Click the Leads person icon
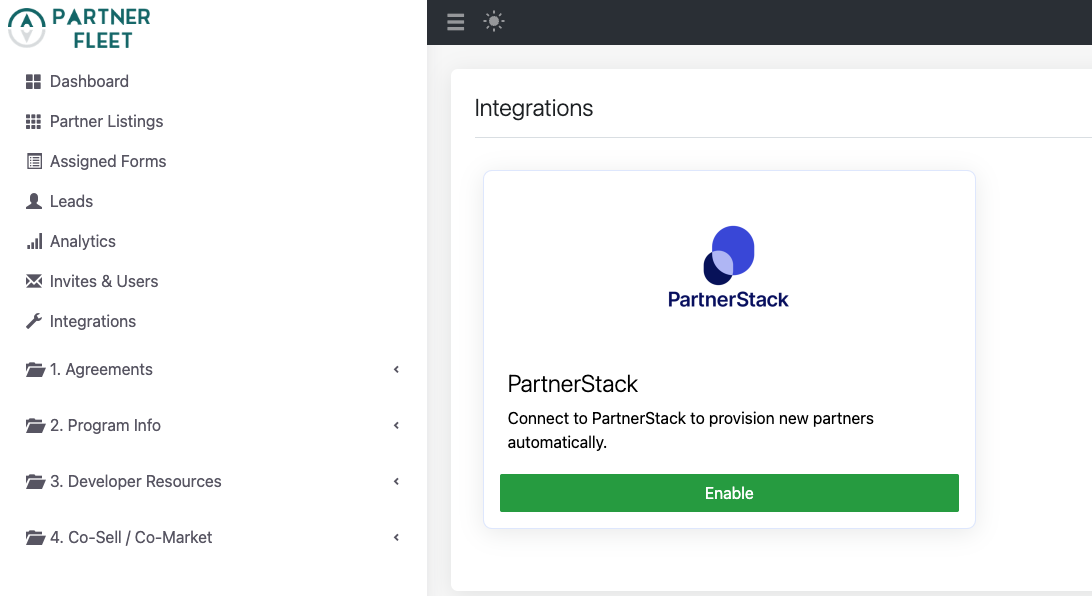 pyautogui.click(x=33, y=201)
